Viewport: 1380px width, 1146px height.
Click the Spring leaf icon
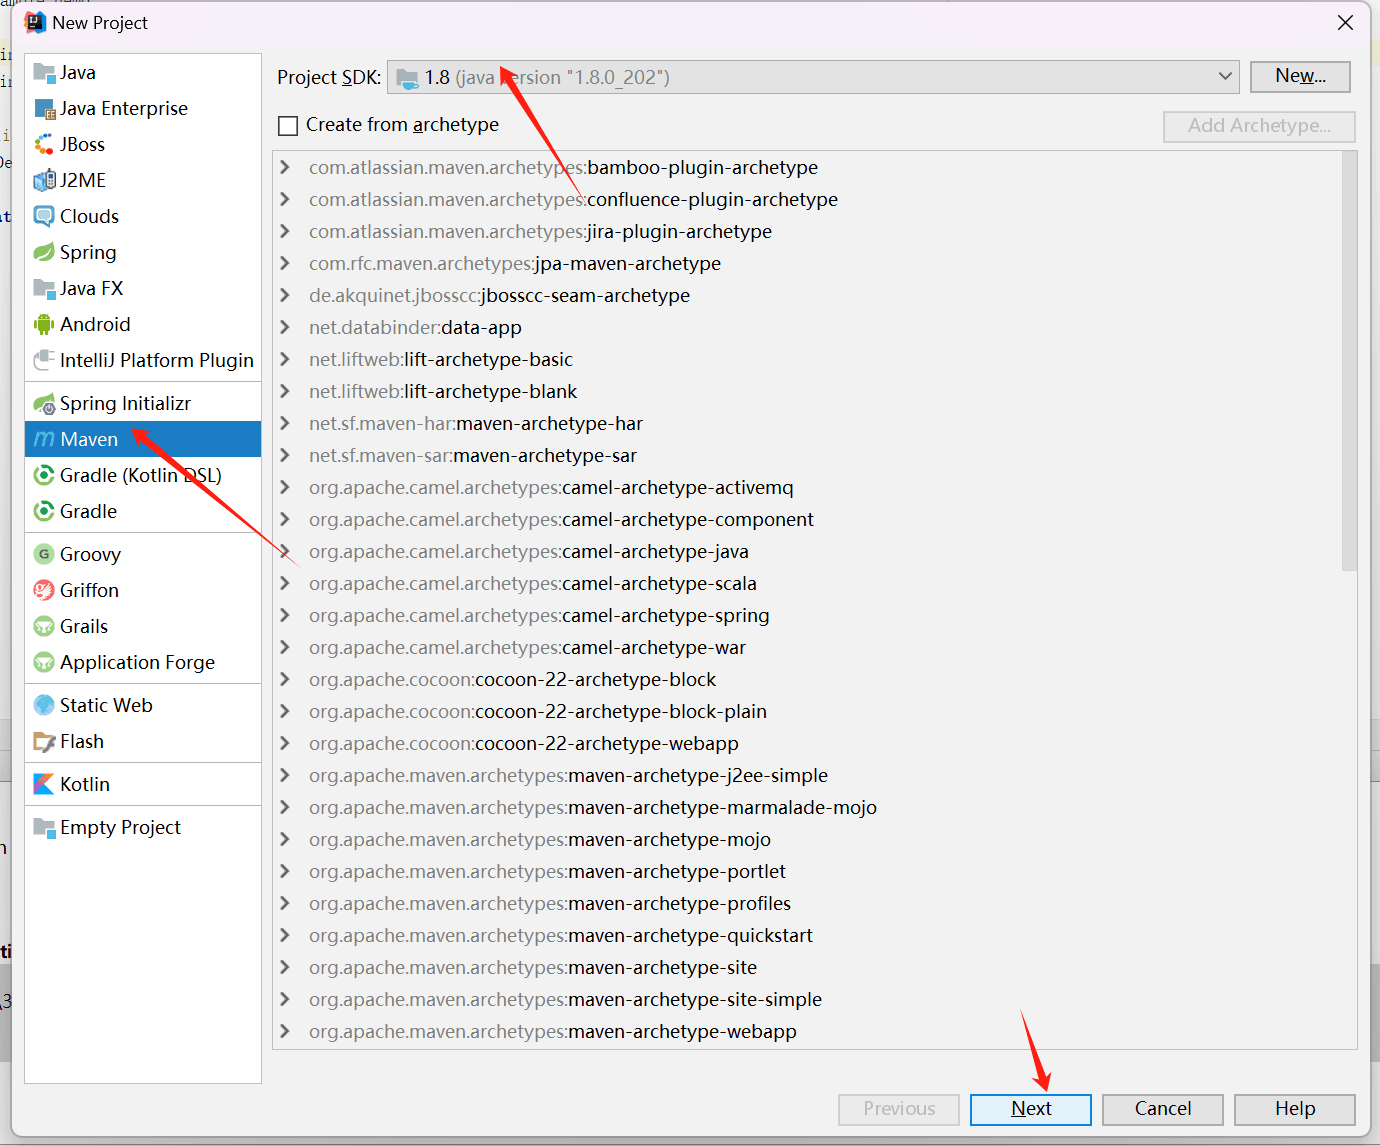click(x=44, y=252)
